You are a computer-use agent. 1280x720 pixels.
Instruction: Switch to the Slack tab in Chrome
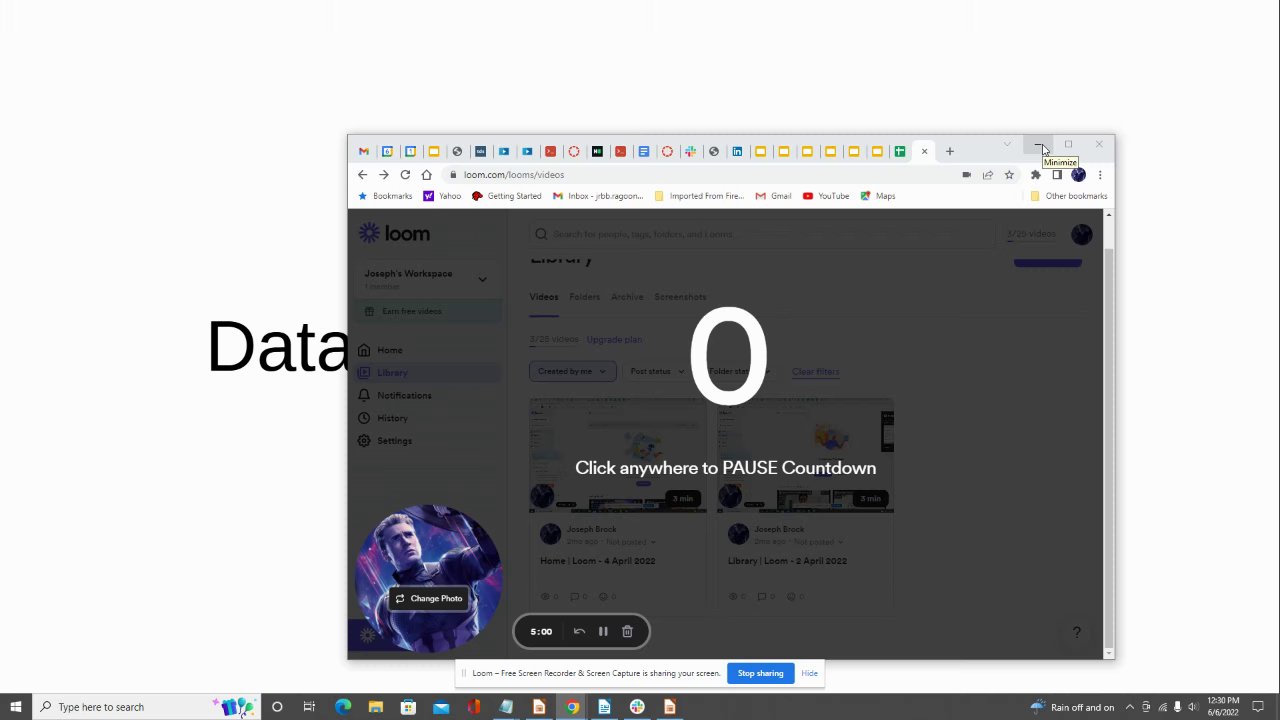coord(690,152)
